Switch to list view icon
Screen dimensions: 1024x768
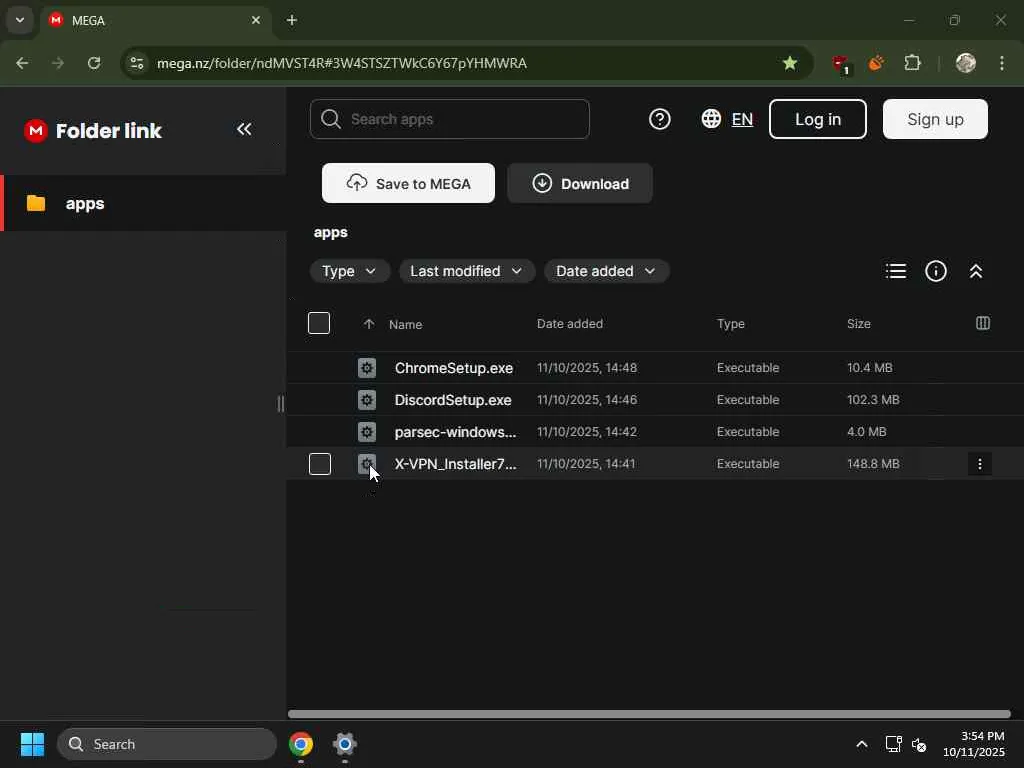point(895,271)
